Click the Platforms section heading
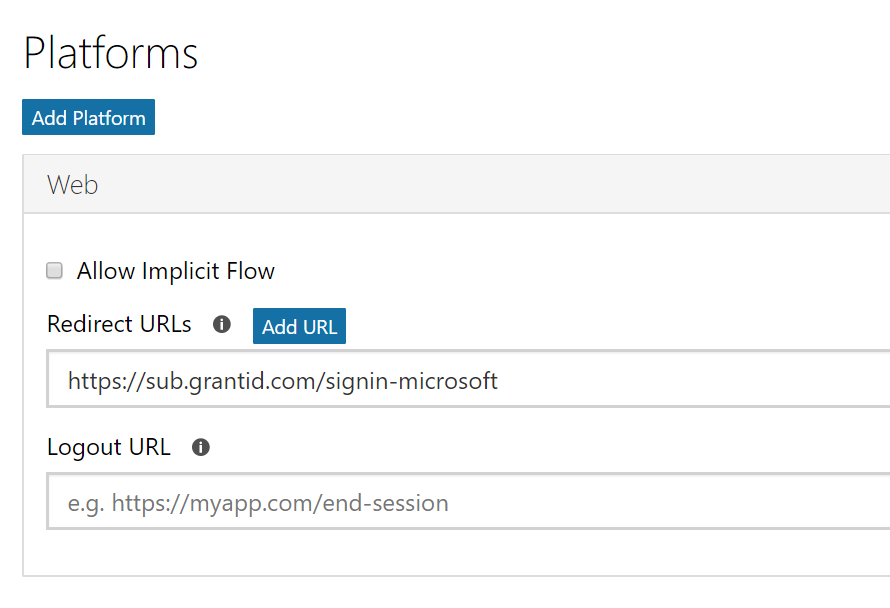 111,53
